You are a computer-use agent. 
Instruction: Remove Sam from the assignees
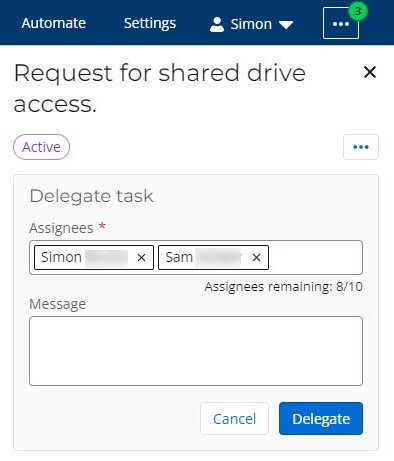(x=256, y=257)
